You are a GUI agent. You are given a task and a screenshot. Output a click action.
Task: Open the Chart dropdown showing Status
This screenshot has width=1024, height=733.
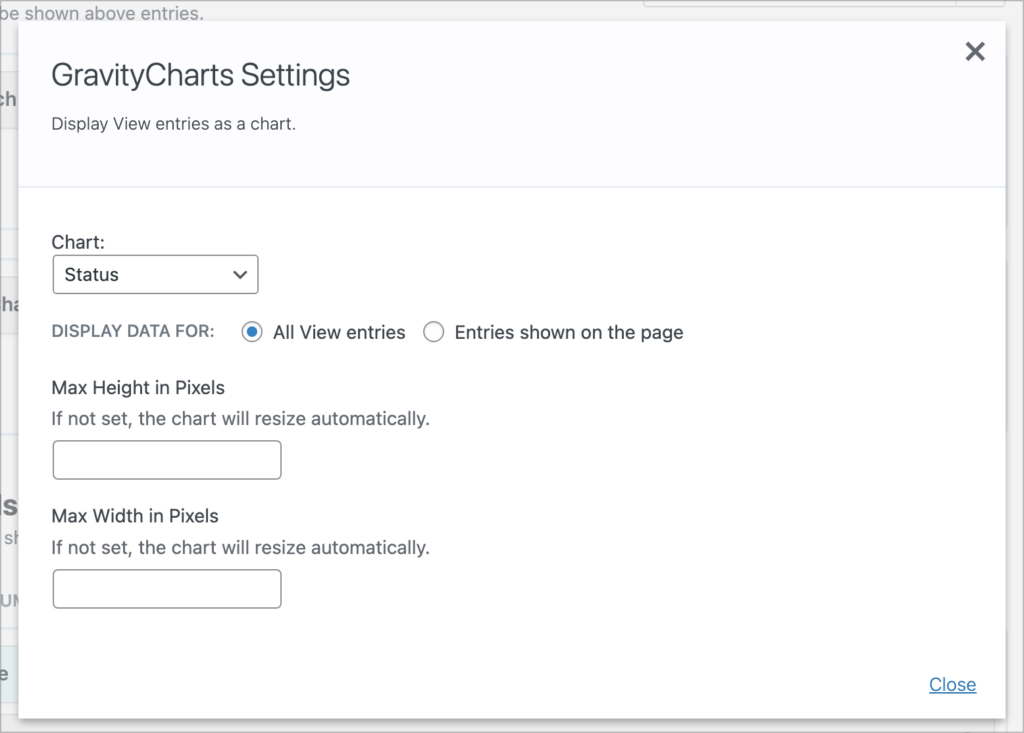click(x=155, y=274)
